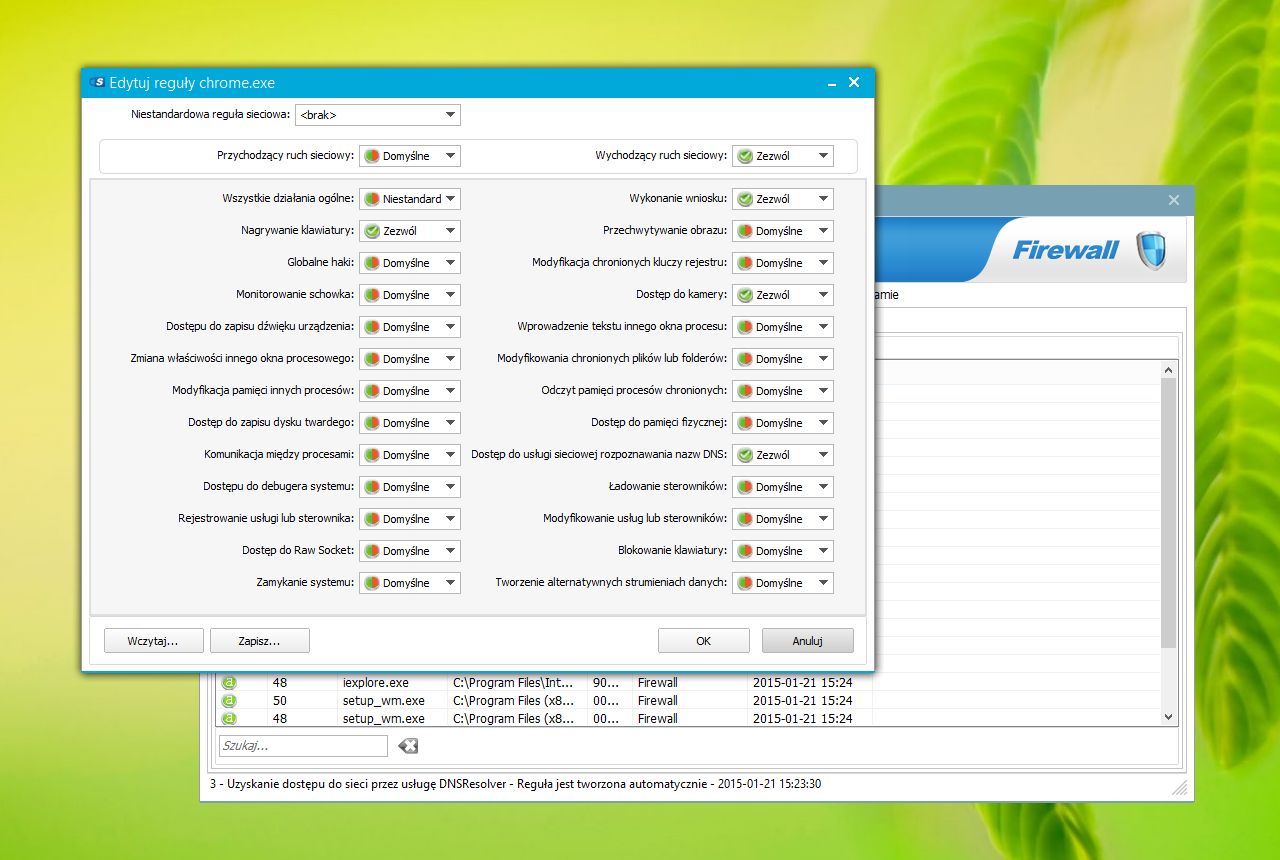Click the shield icon in the Firewall window
Viewport: 1280px width, 860px height.
coord(1152,251)
